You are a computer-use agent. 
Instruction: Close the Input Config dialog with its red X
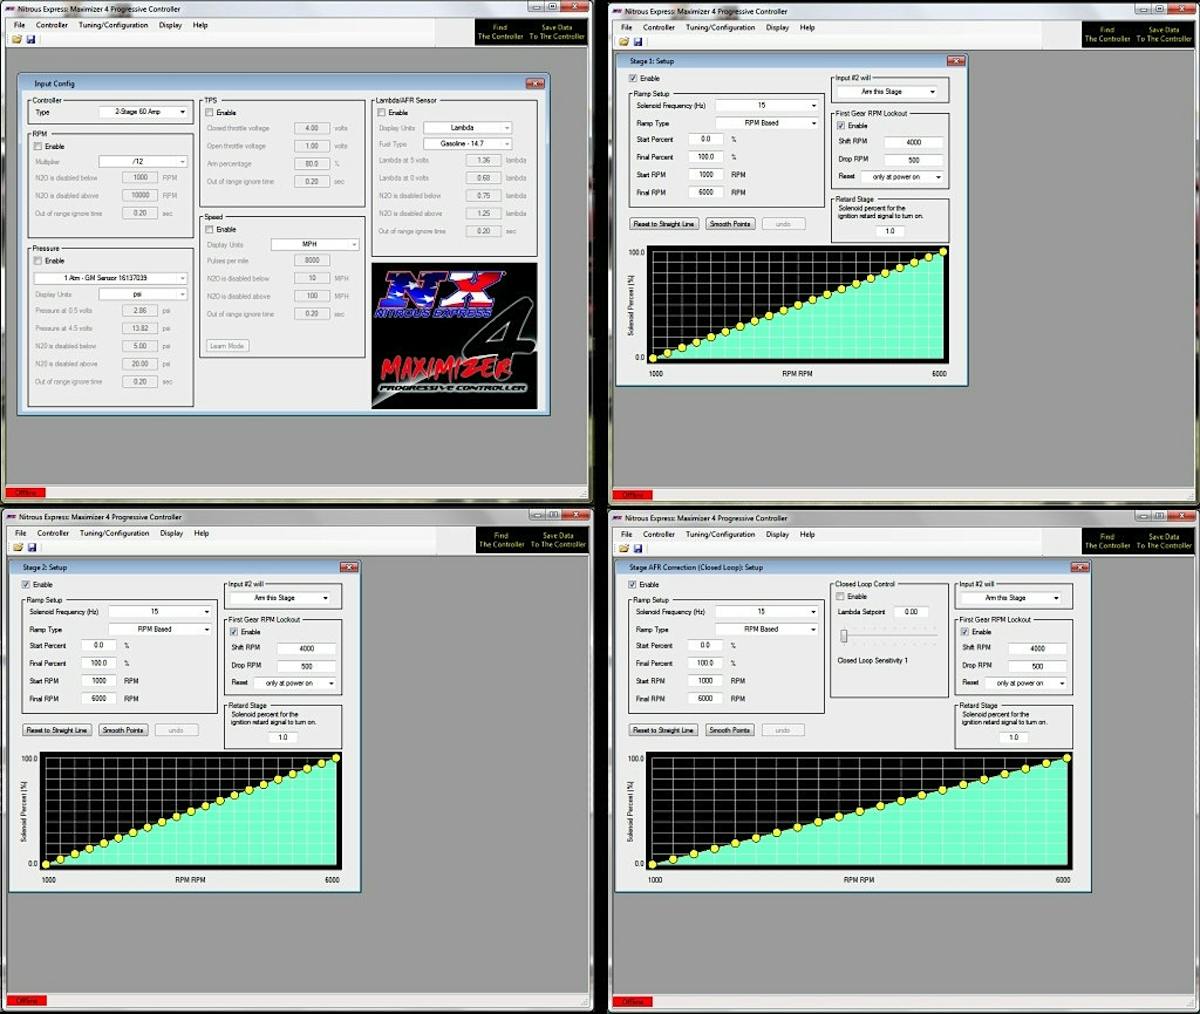[x=535, y=84]
